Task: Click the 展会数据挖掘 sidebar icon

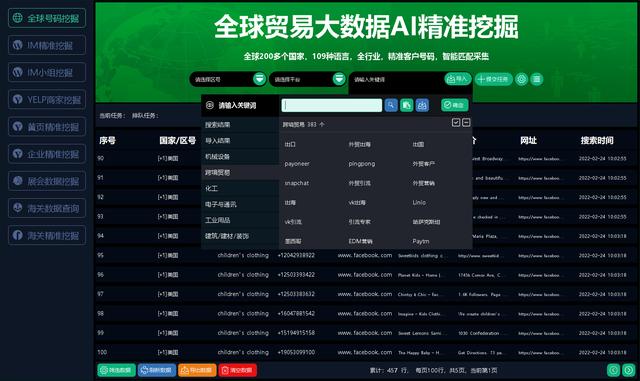Action: tap(18, 180)
